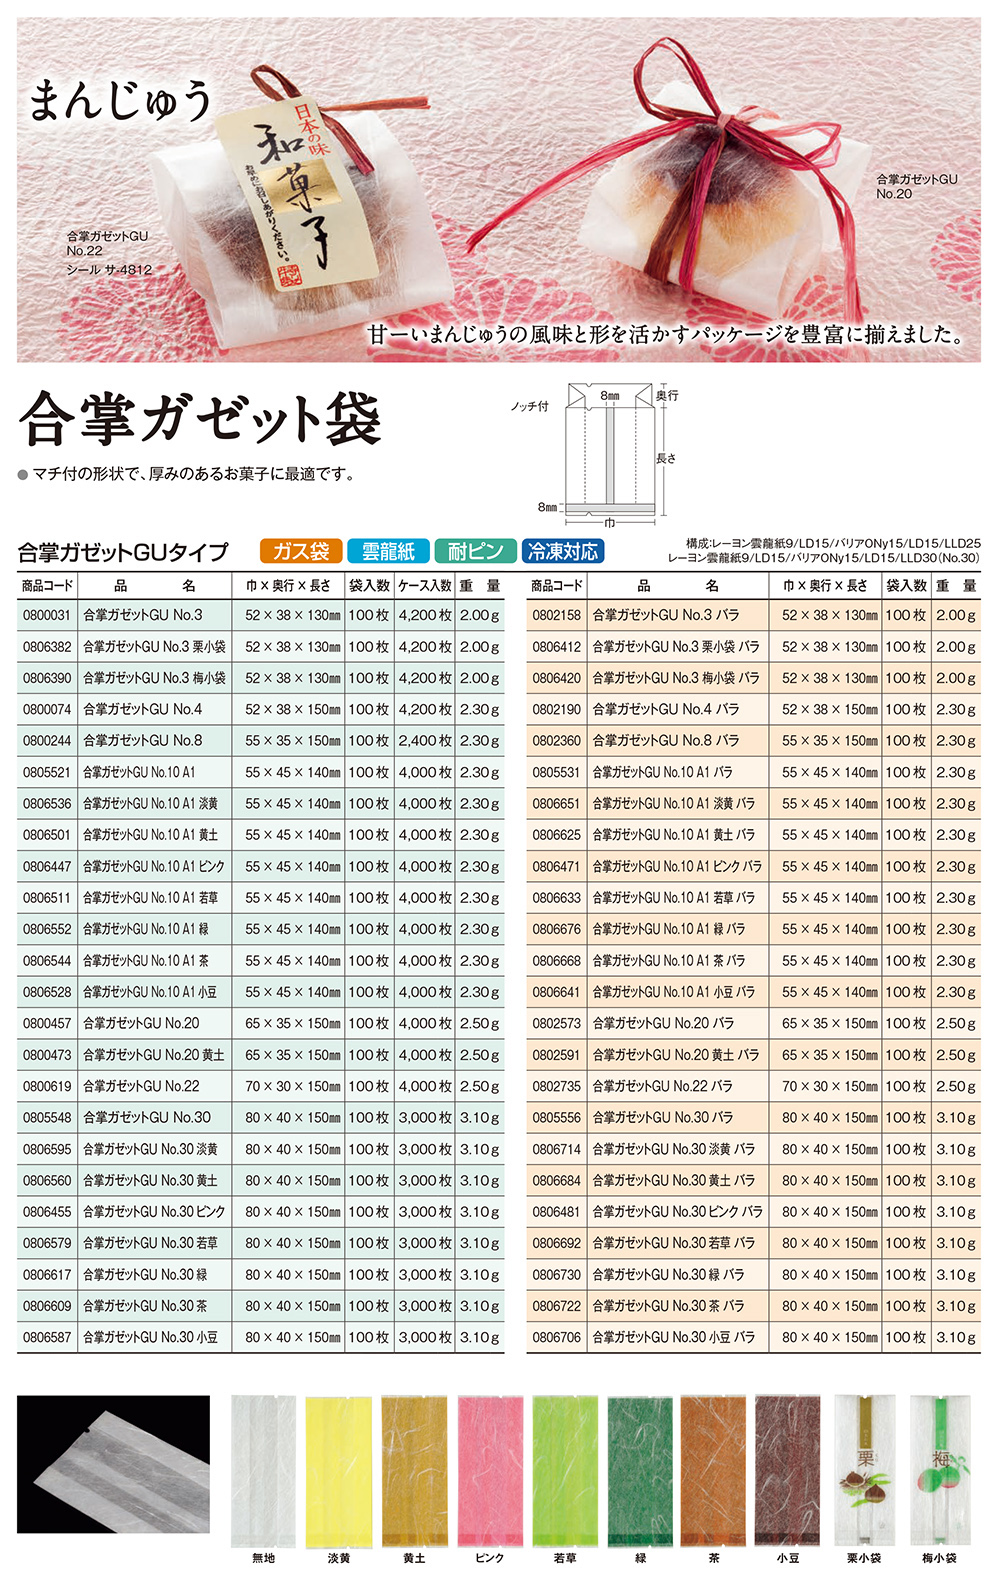This screenshot has height=1583, width=1000.
Task: Click the ケース入数 column header
Action: point(425,585)
